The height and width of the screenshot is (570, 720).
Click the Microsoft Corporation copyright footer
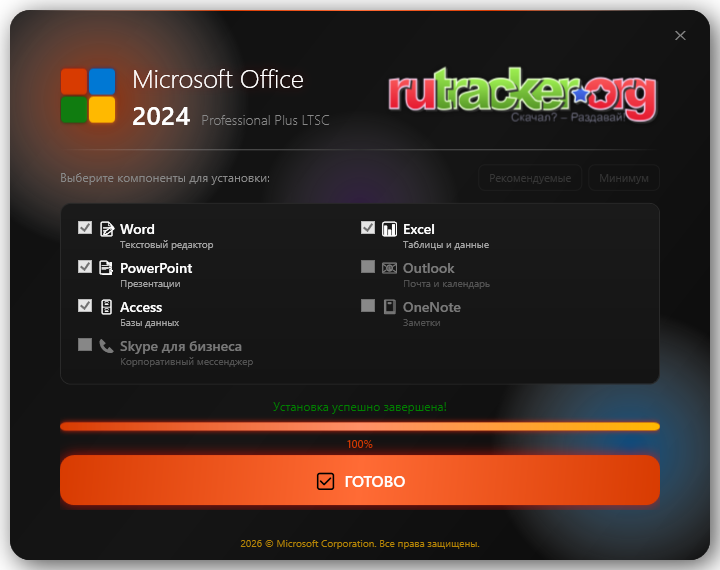[x=360, y=543]
